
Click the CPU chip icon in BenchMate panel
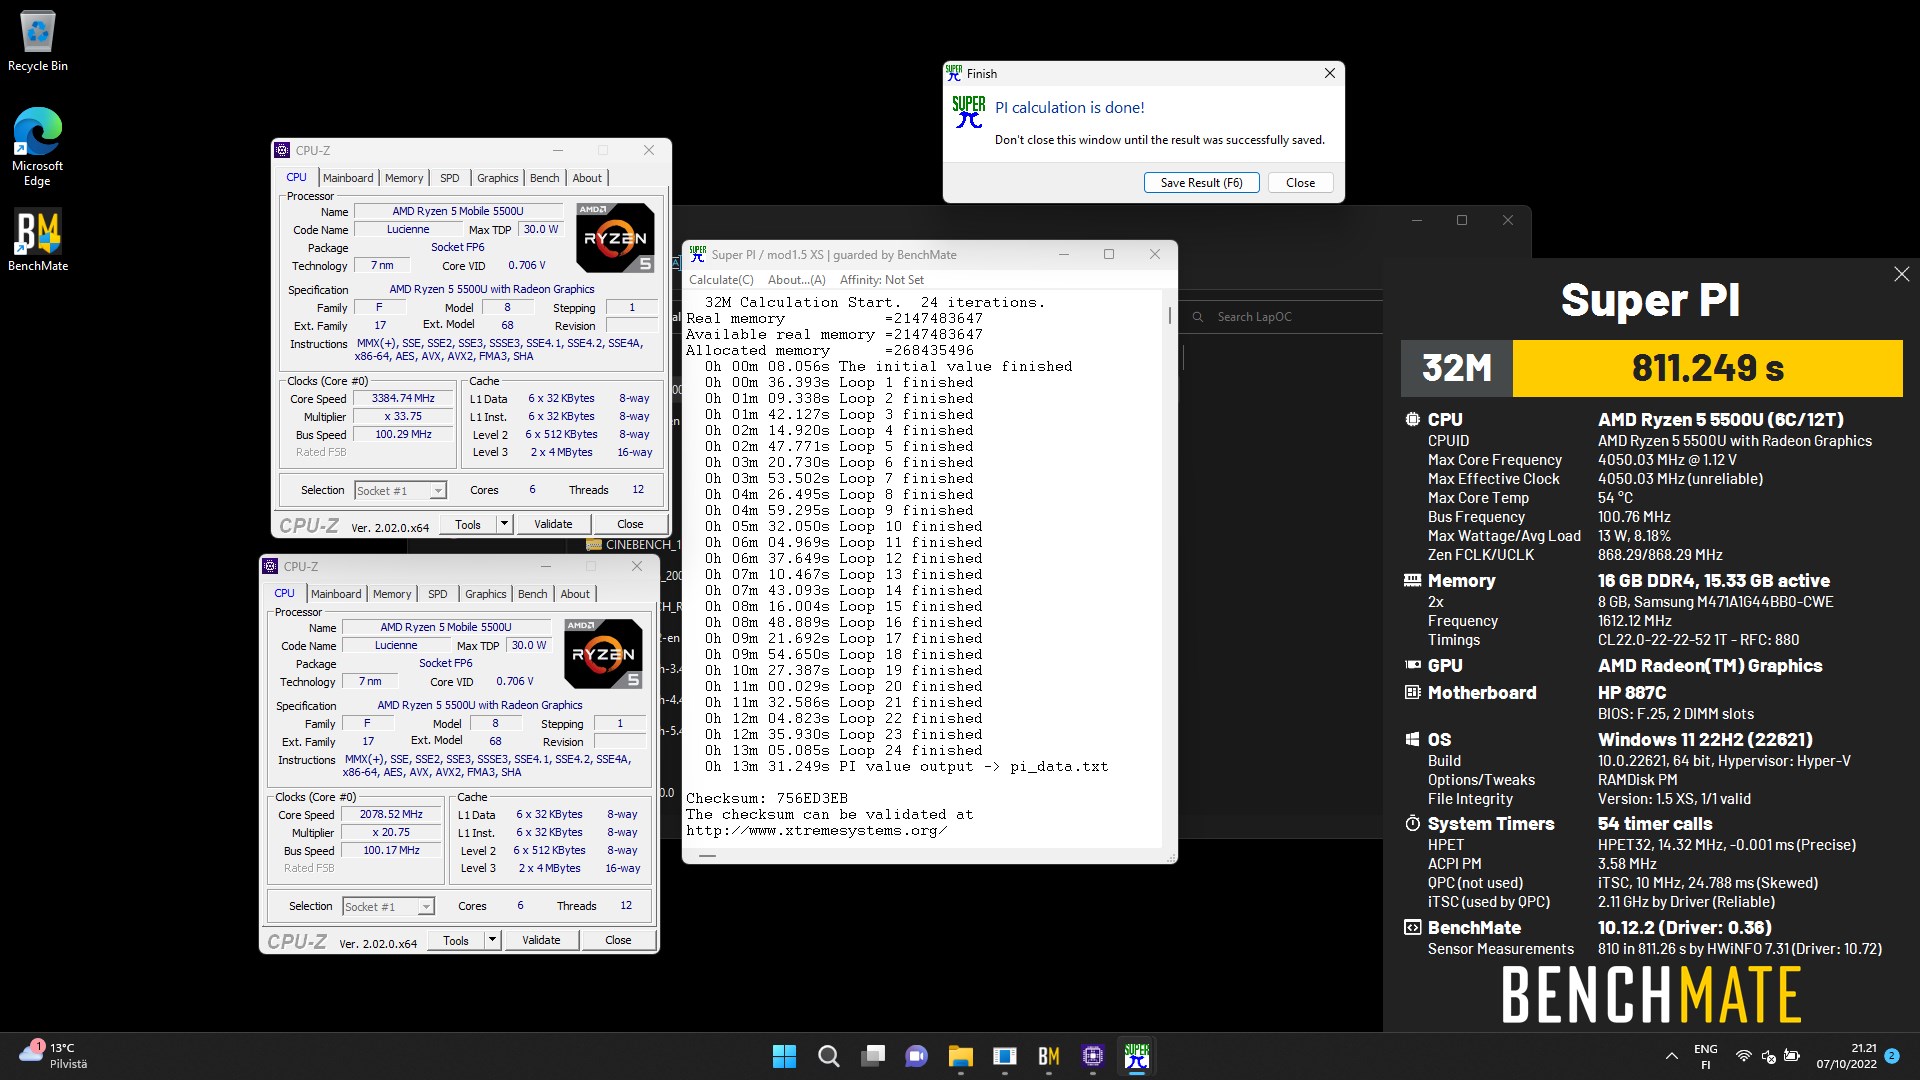(1412, 420)
